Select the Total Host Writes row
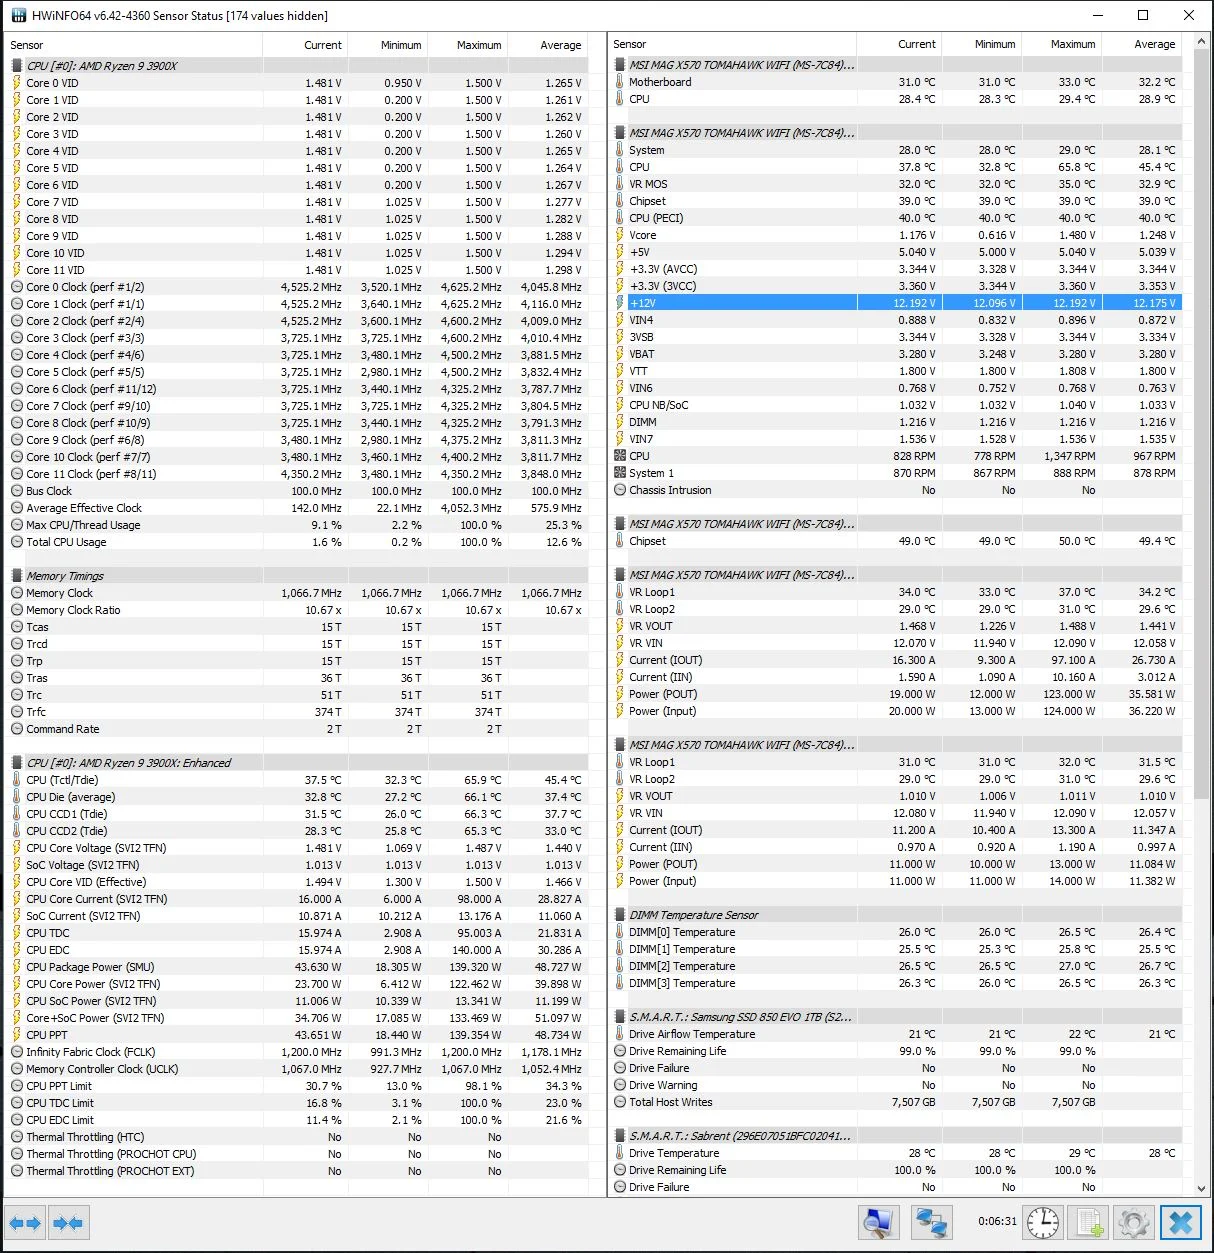Viewport: 1214px width, 1253px height. 896,1102
